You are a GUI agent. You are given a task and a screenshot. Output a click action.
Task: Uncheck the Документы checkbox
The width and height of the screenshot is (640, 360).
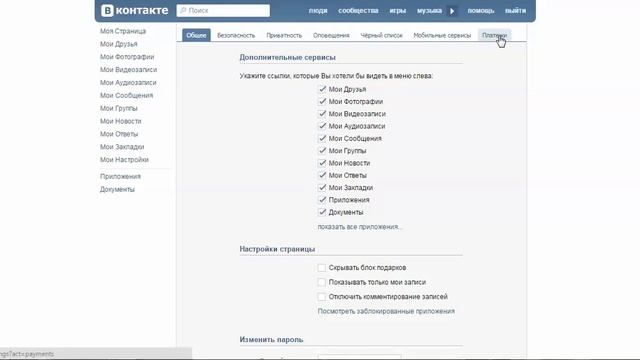click(322, 212)
